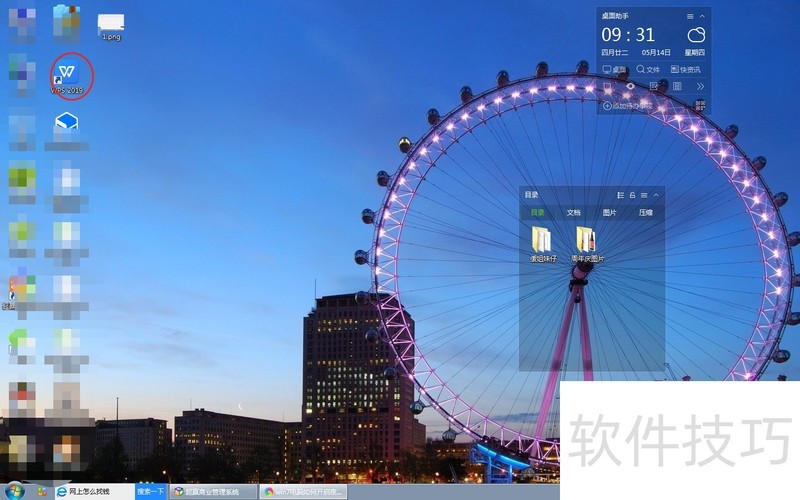The width and height of the screenshot is (800, 500).
Task: Open the 周年庆图片 folder
Action: point(587,244)
